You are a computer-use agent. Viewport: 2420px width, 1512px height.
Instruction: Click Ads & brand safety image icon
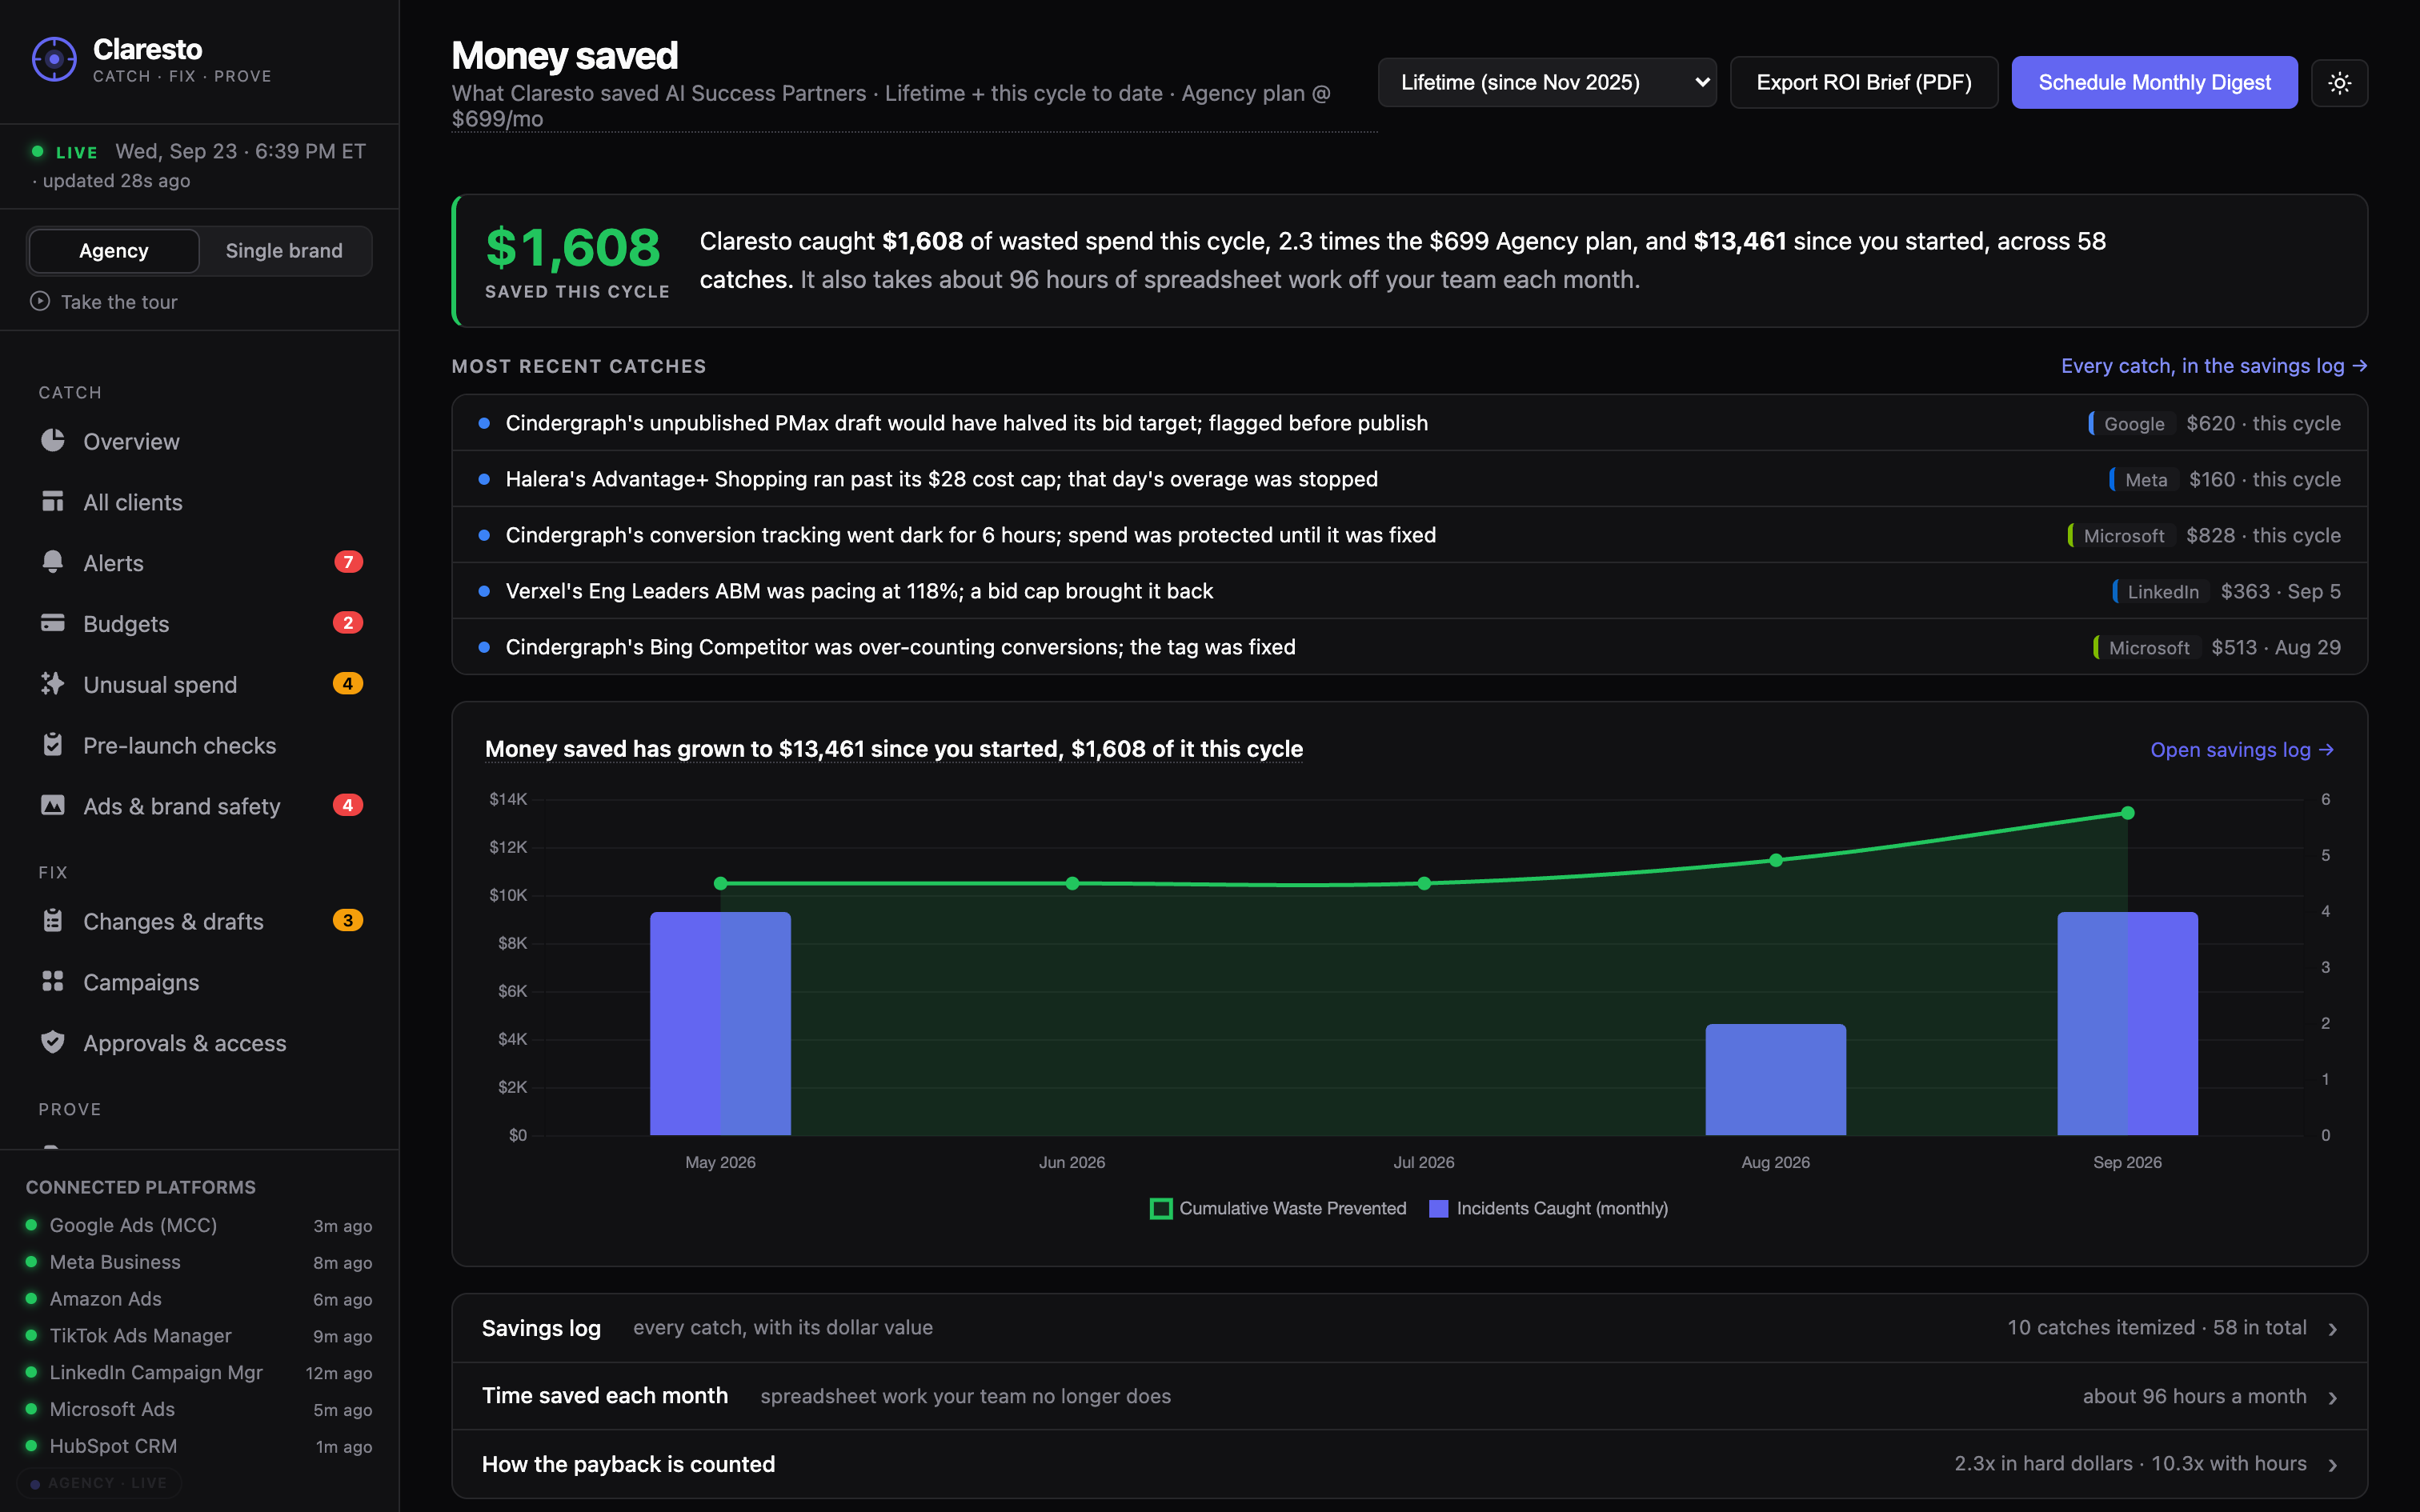[53, 805]
